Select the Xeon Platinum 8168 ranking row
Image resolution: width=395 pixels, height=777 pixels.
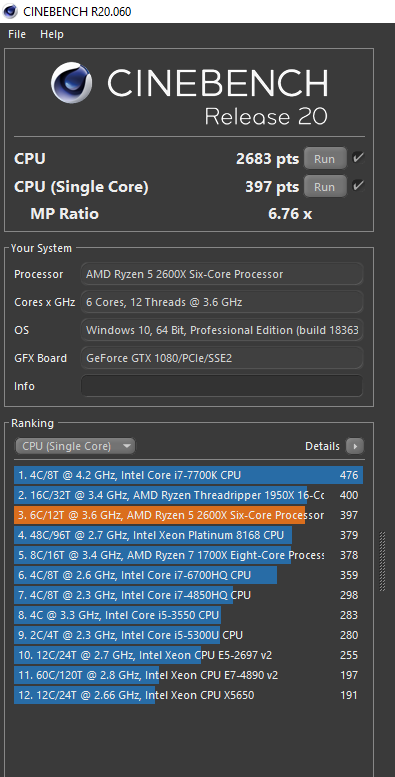click(x=188, y=535)
